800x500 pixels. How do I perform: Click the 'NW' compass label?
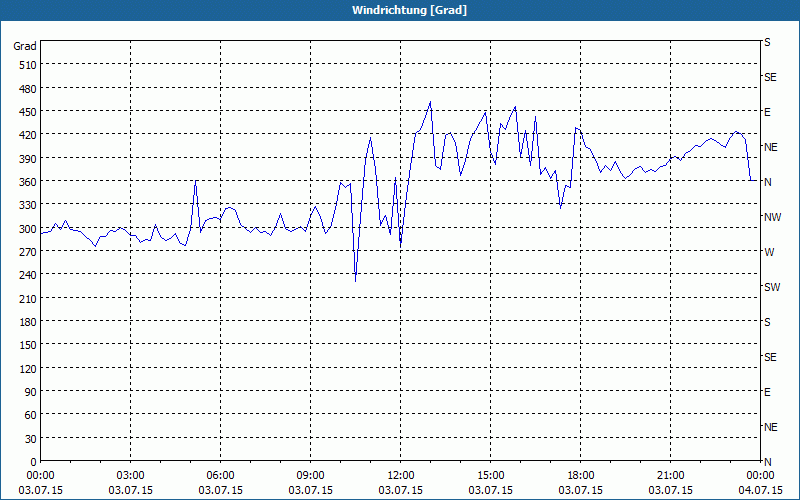click(x=772, y=217)
